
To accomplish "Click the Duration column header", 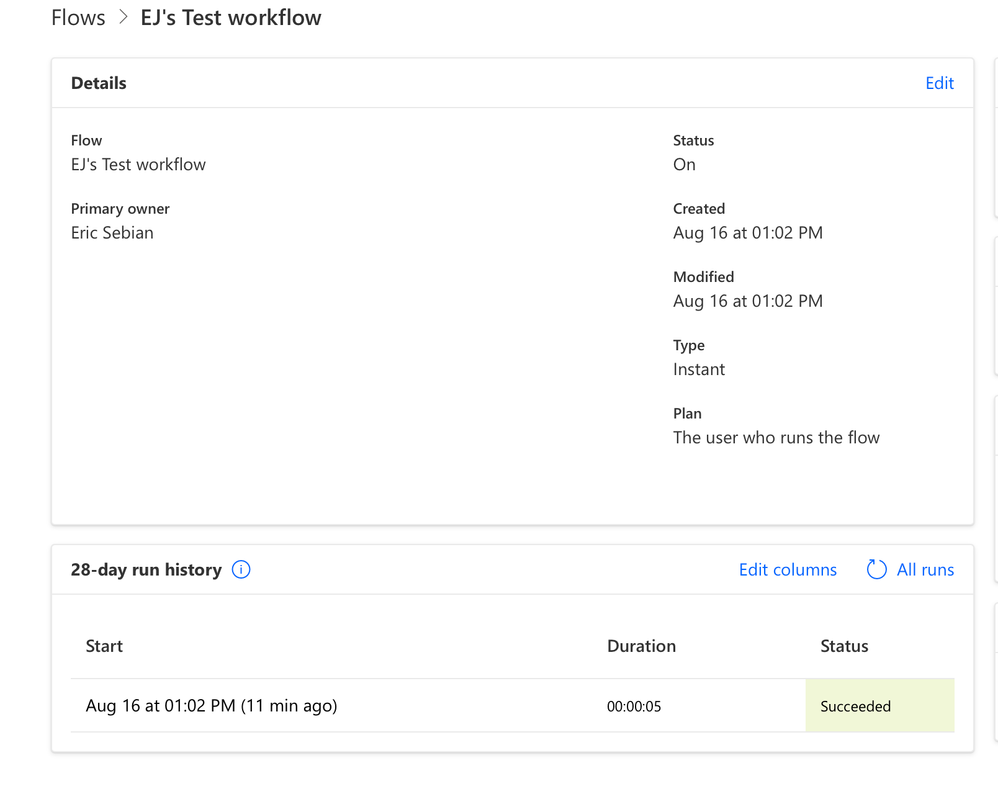I will 641,646.
